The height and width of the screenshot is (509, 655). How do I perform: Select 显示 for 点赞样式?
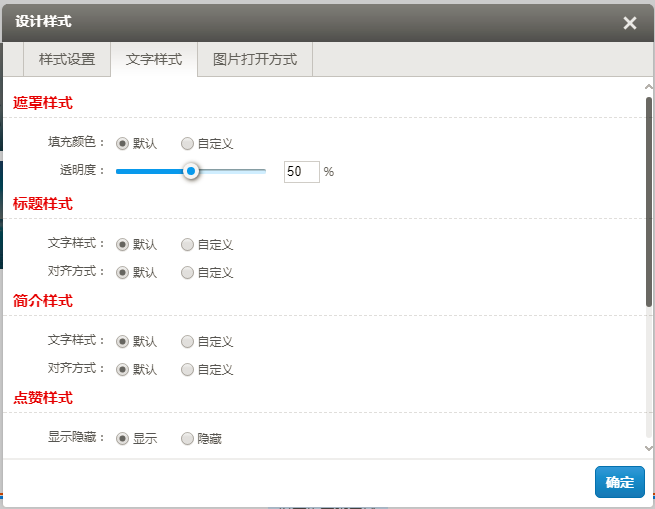click(123, 438)
